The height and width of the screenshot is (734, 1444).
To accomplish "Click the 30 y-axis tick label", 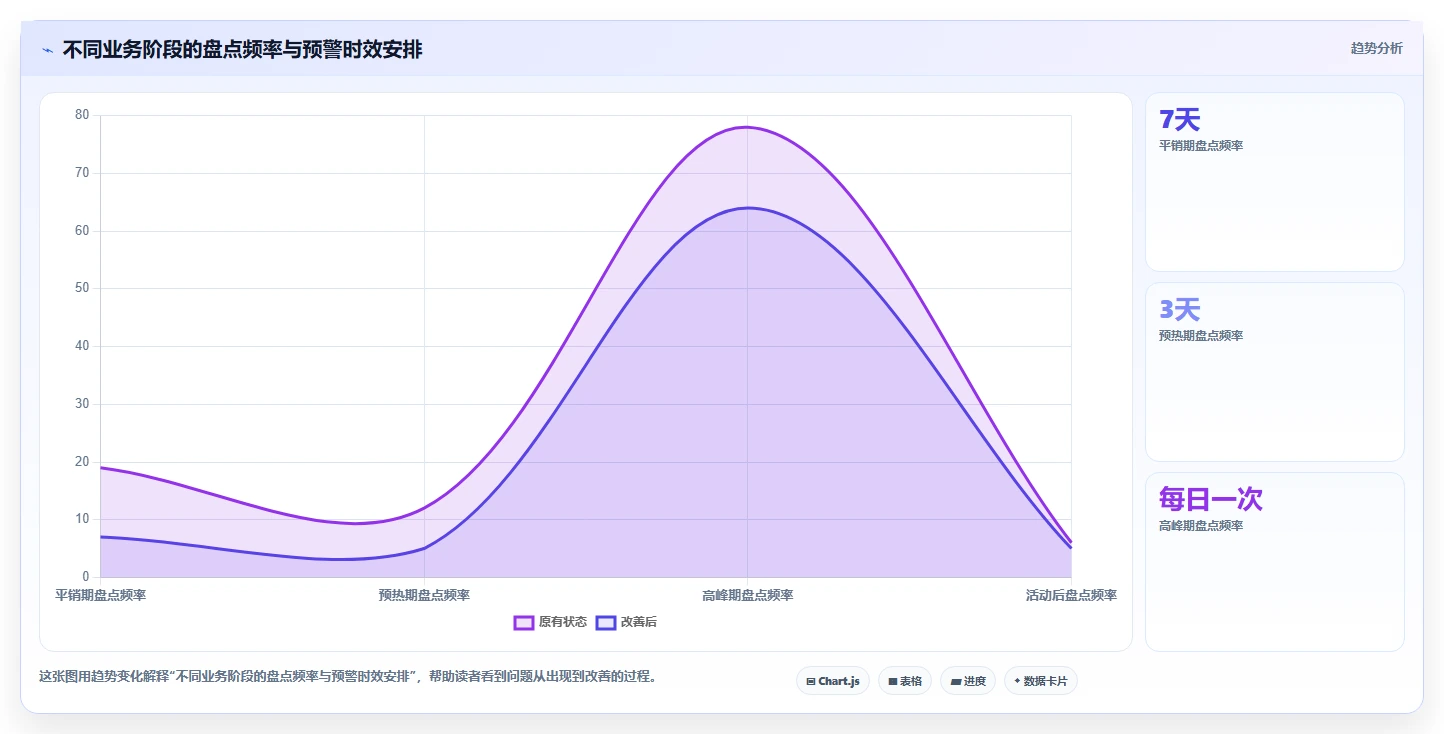I will [82, 404].
